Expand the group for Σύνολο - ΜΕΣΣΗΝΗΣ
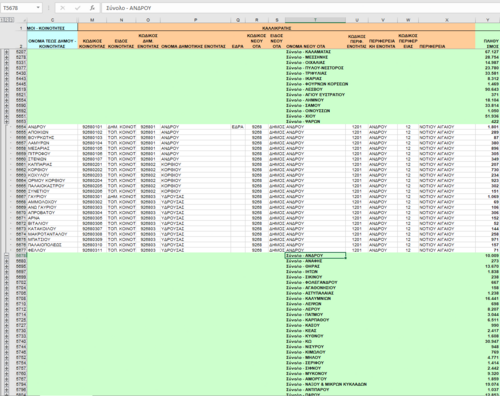 tap(6, 57)
